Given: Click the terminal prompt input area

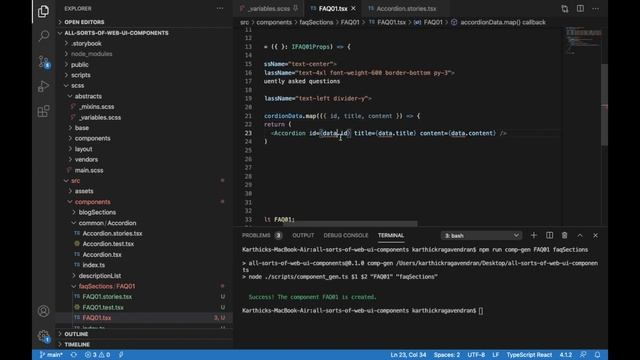Looking at the screenshot, I should 480,311.
